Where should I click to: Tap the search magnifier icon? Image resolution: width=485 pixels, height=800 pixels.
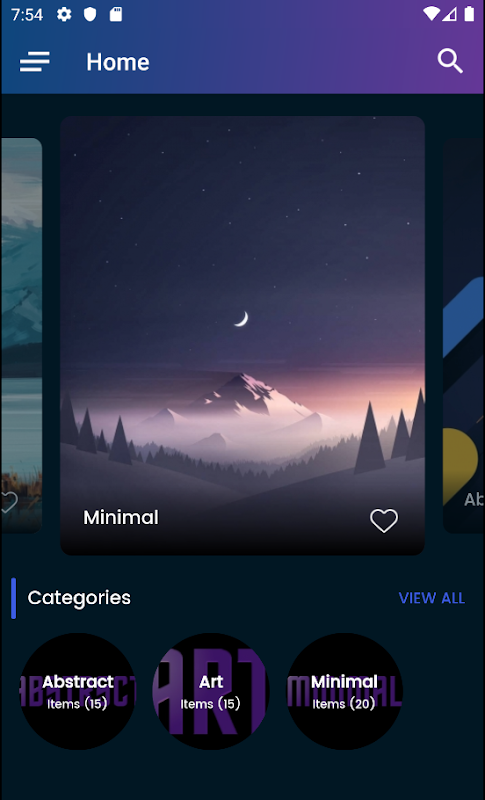click(450, 62)
